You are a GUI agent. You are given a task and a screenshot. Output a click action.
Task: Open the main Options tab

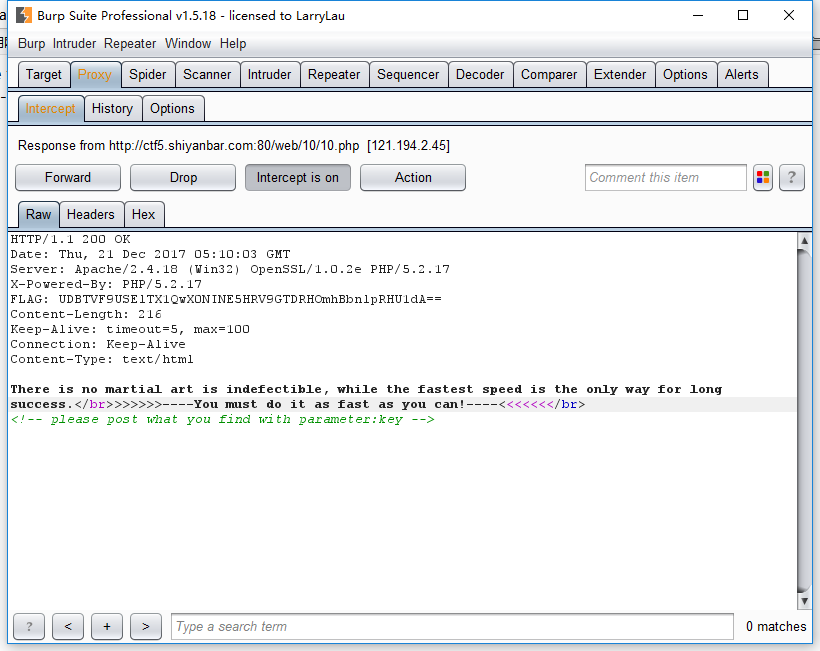pos(685,75)
